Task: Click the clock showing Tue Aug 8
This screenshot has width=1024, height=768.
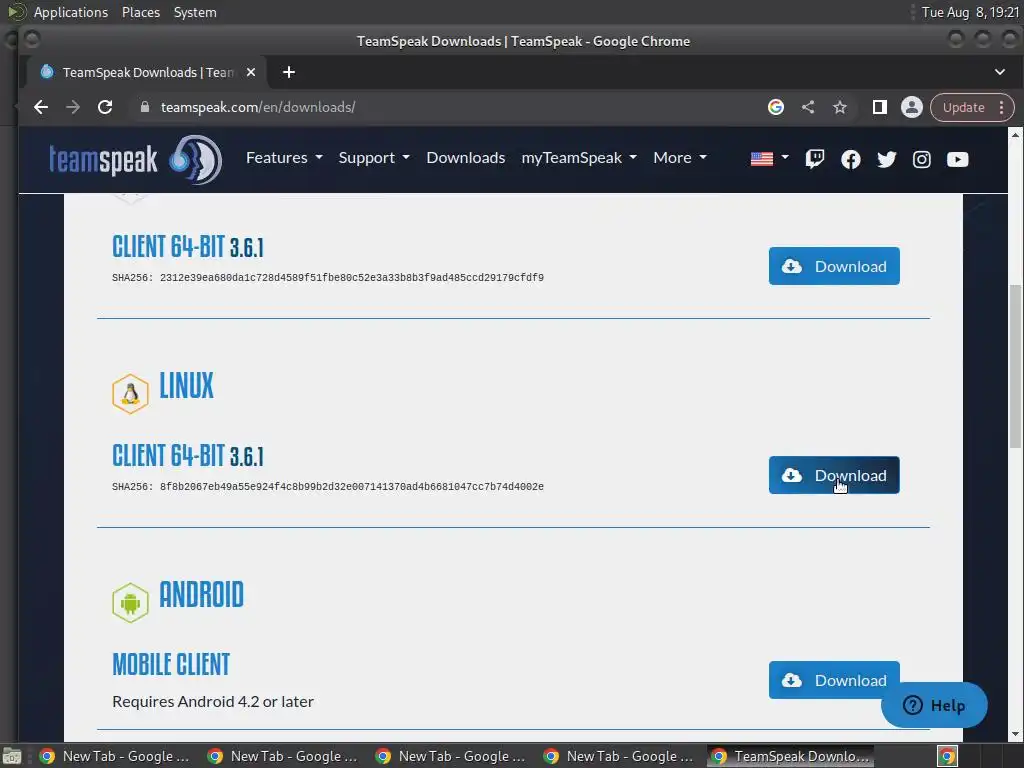Action: click(970, 12)
